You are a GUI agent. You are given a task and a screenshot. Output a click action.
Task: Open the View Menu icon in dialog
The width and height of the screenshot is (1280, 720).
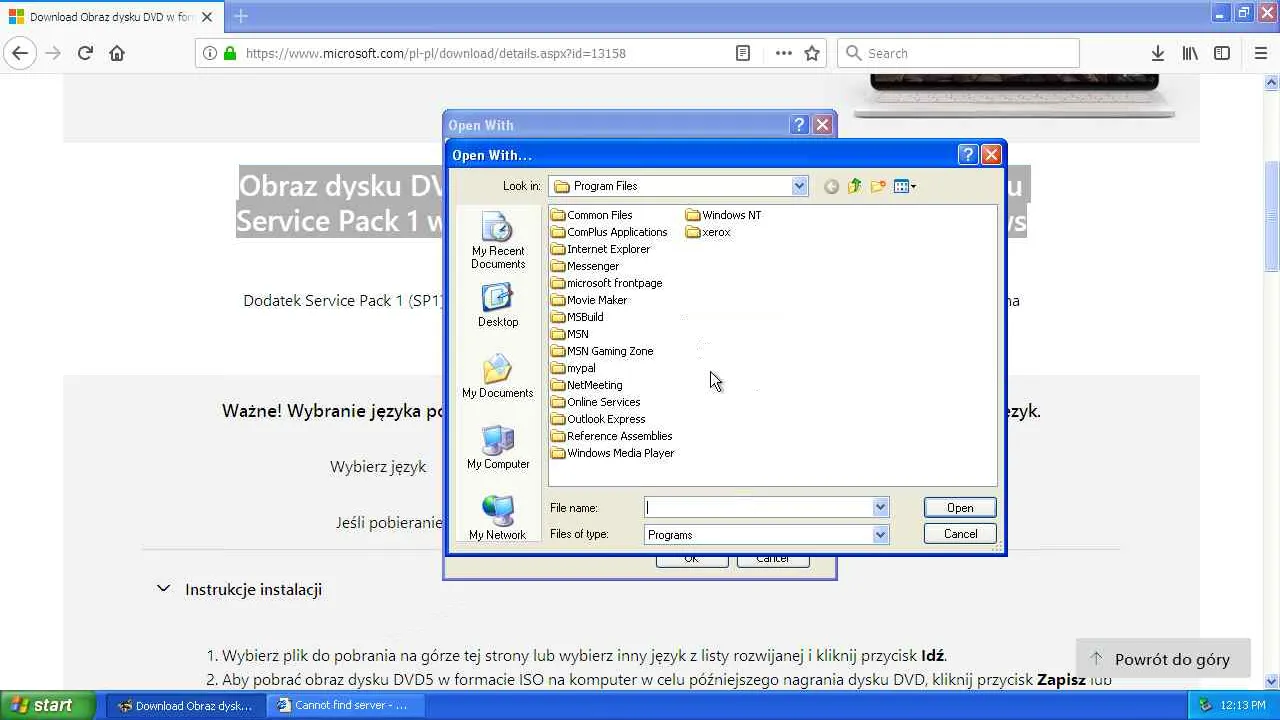[904, 186]
